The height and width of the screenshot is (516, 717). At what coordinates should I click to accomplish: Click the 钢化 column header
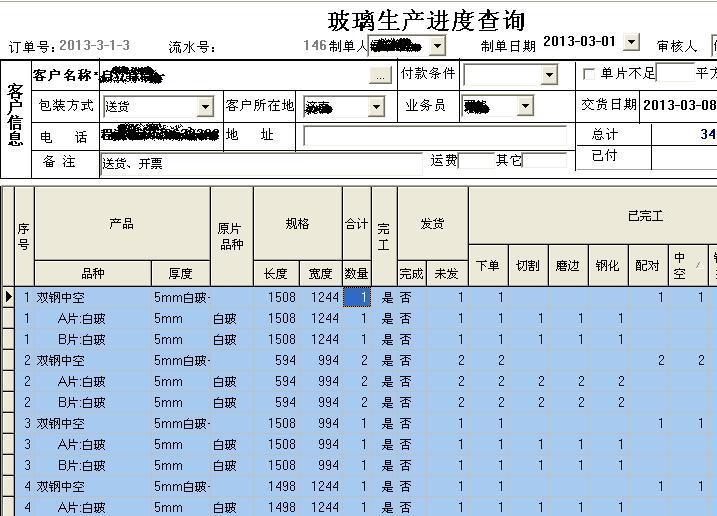607,266
